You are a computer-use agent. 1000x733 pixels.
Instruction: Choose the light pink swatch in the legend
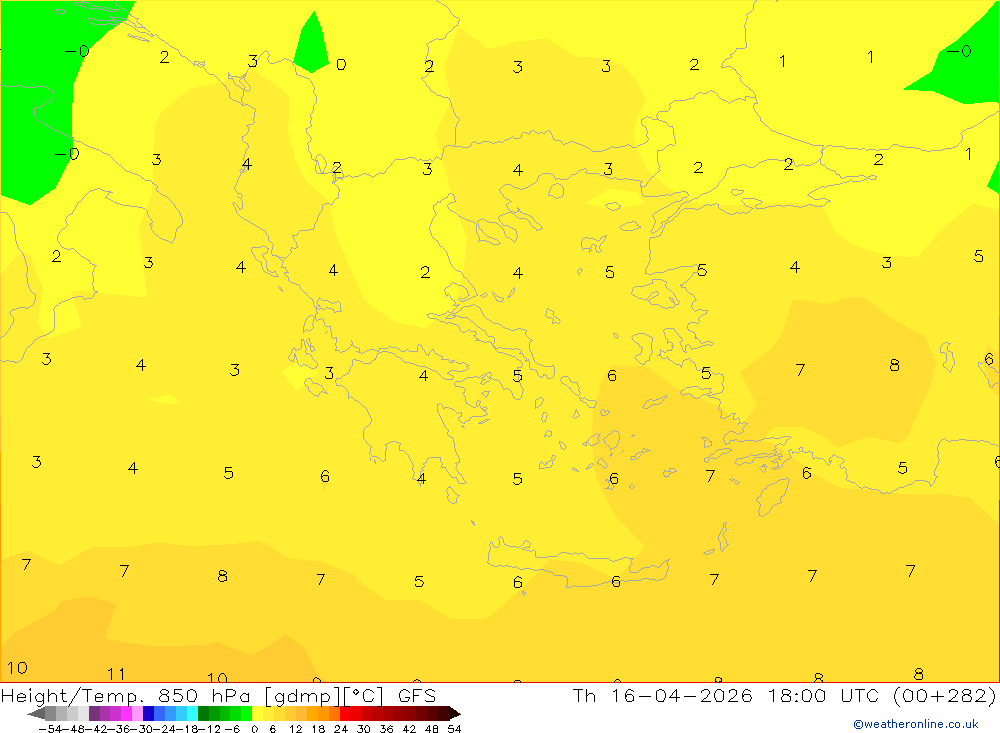pyautogui.click(x=137, y=713)
